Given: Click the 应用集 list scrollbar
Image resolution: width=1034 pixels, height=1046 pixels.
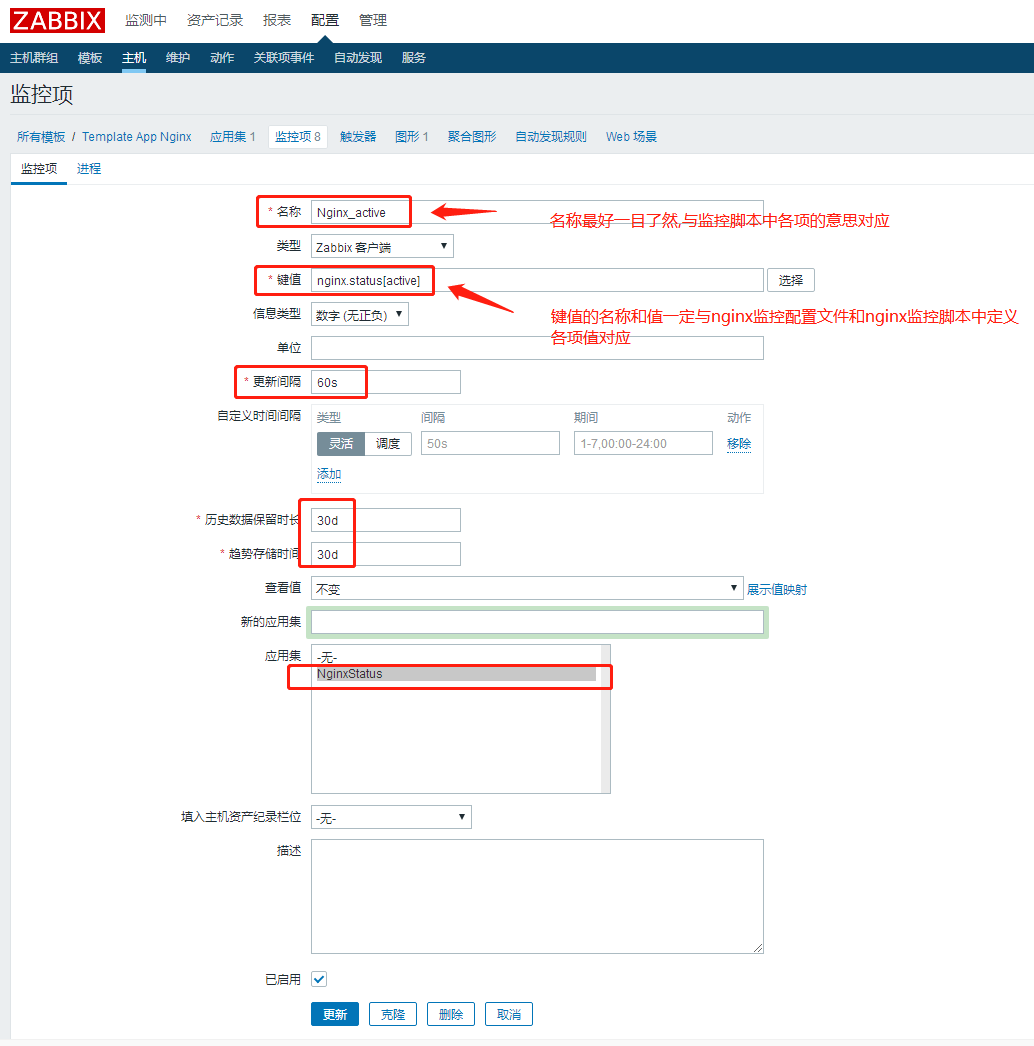Looking at the screenshot, I should coord(606,718).
